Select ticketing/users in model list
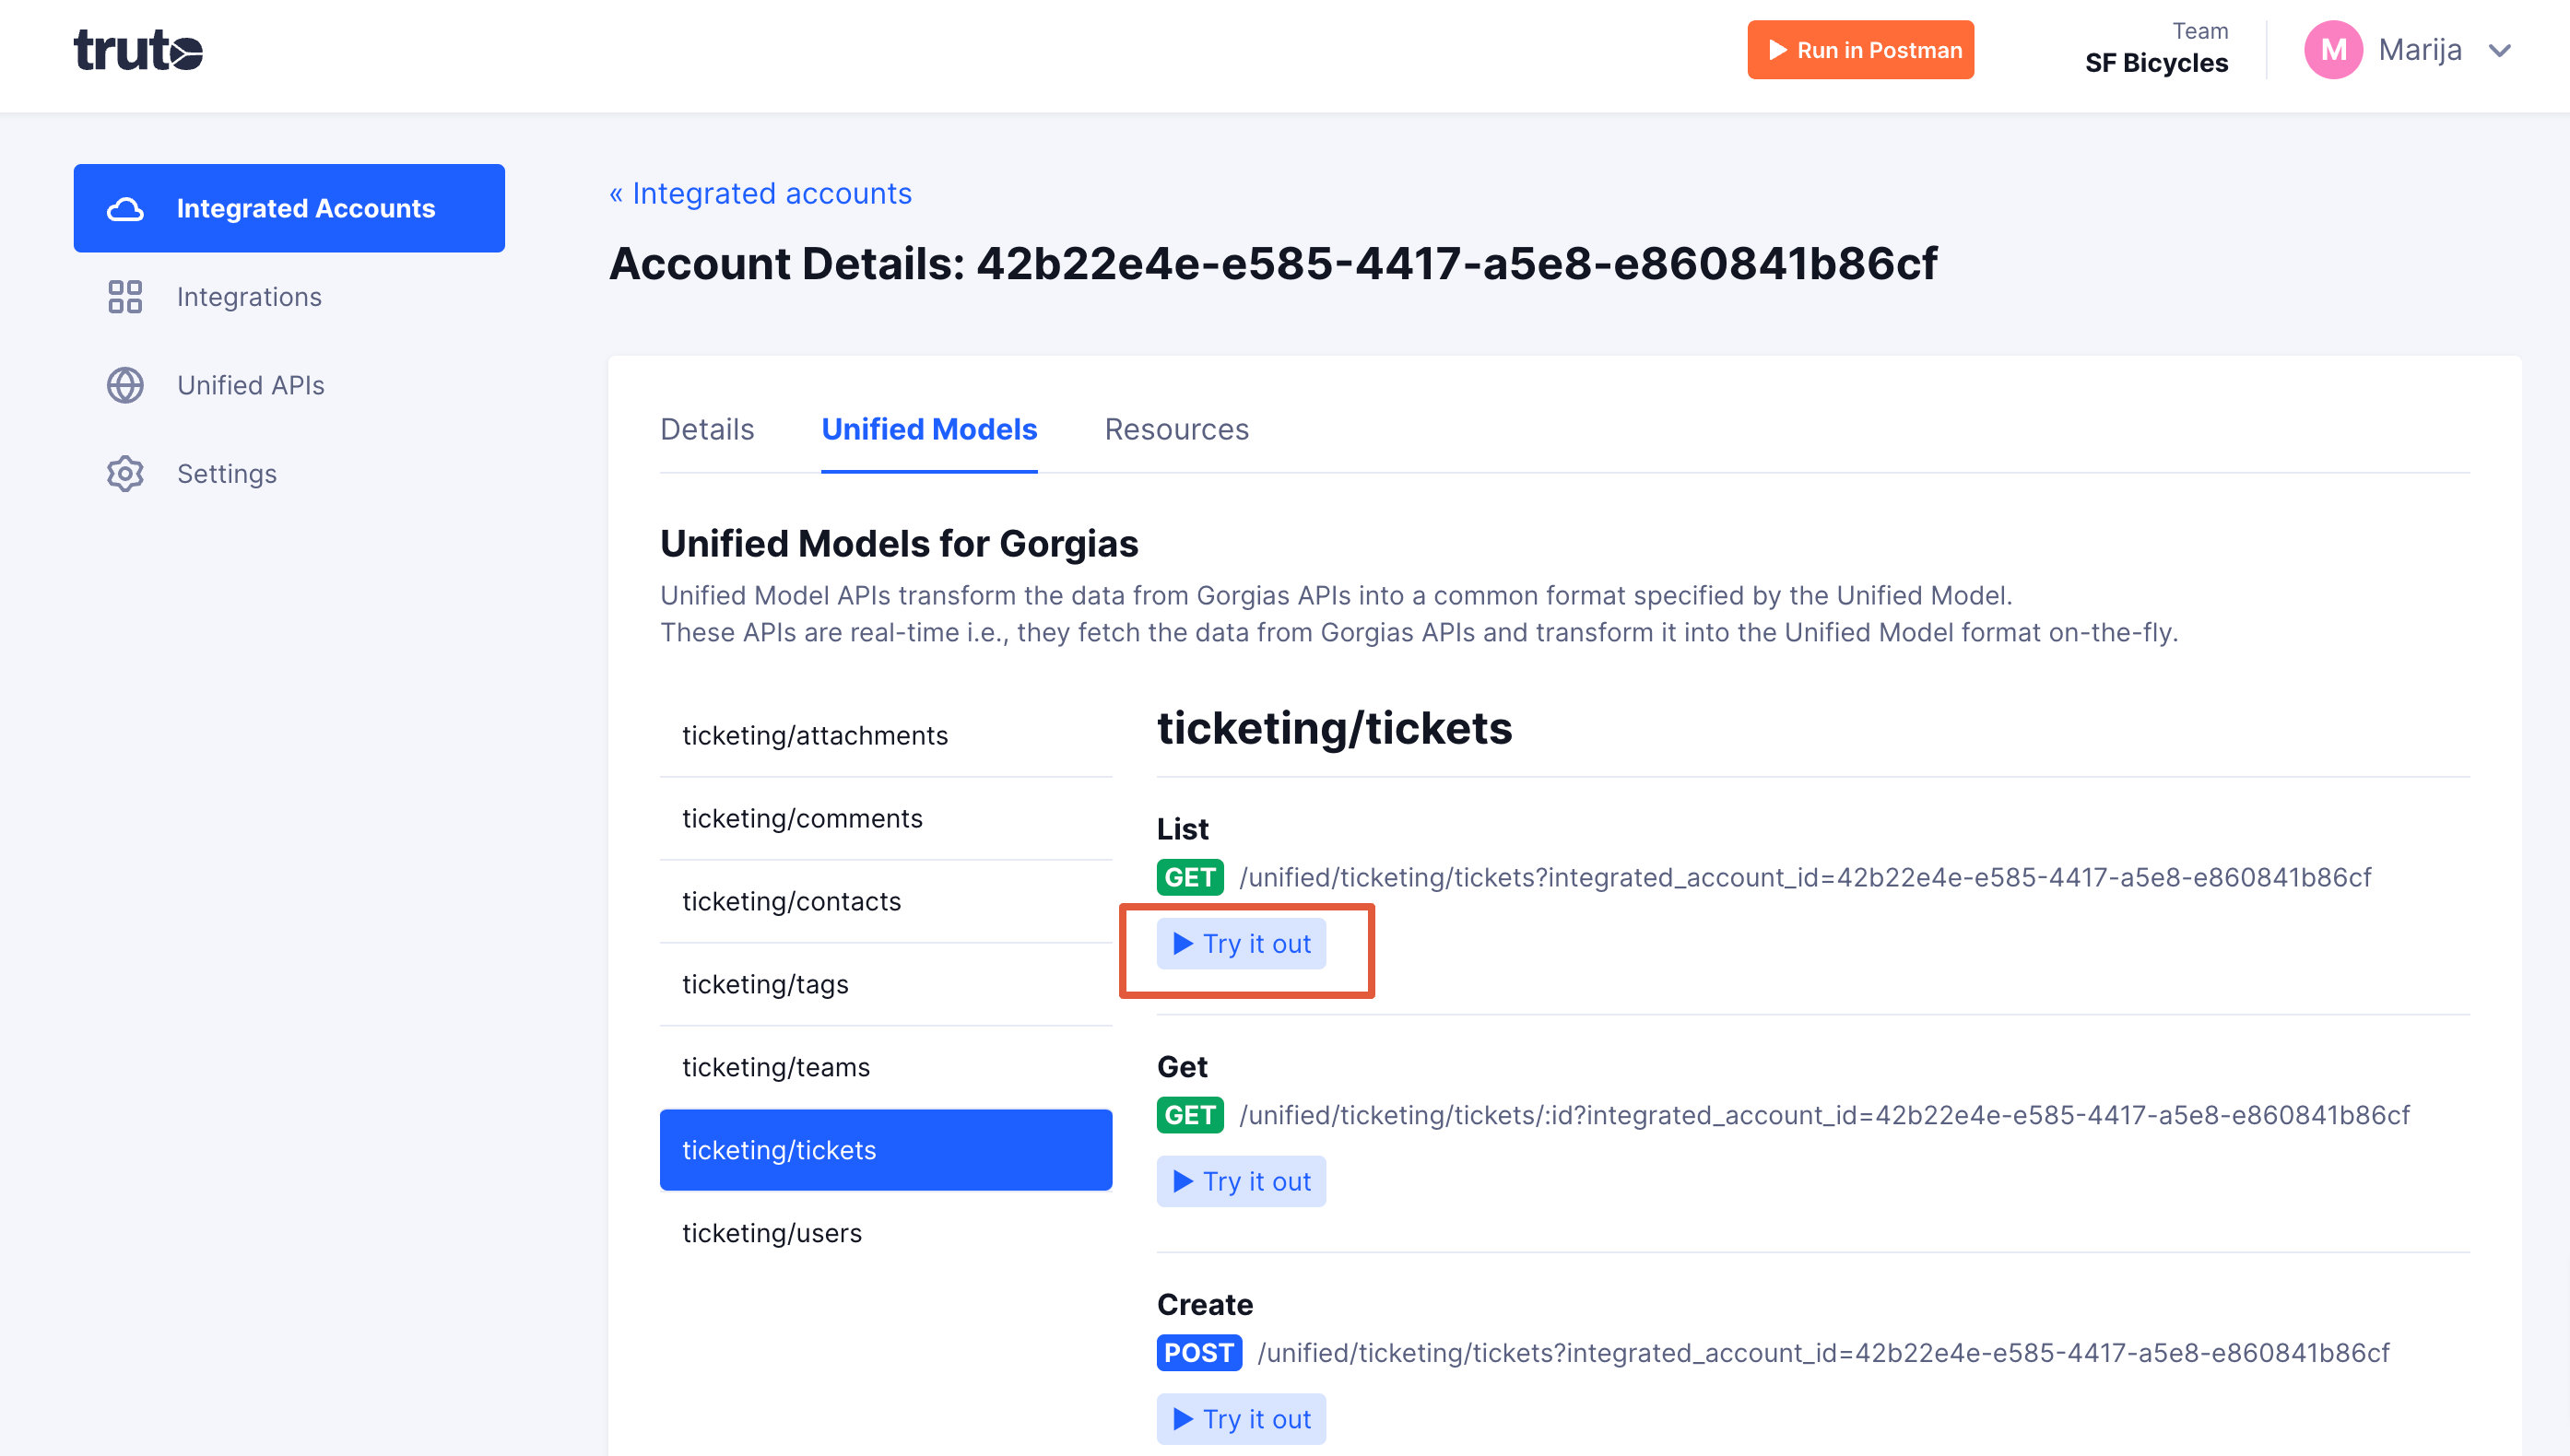 [x=886, y=1234]
